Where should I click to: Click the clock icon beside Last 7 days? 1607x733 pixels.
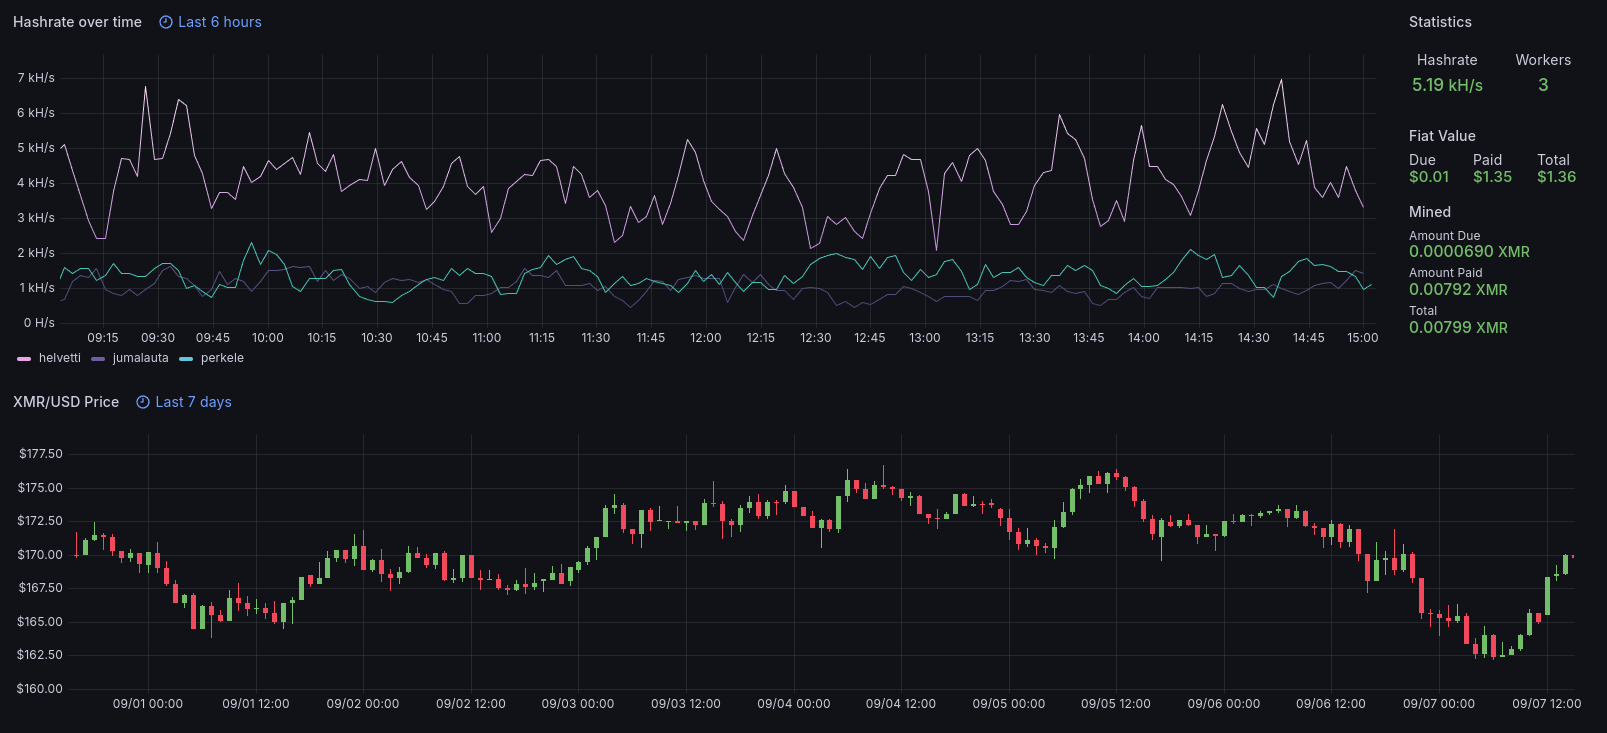(143, 402)
